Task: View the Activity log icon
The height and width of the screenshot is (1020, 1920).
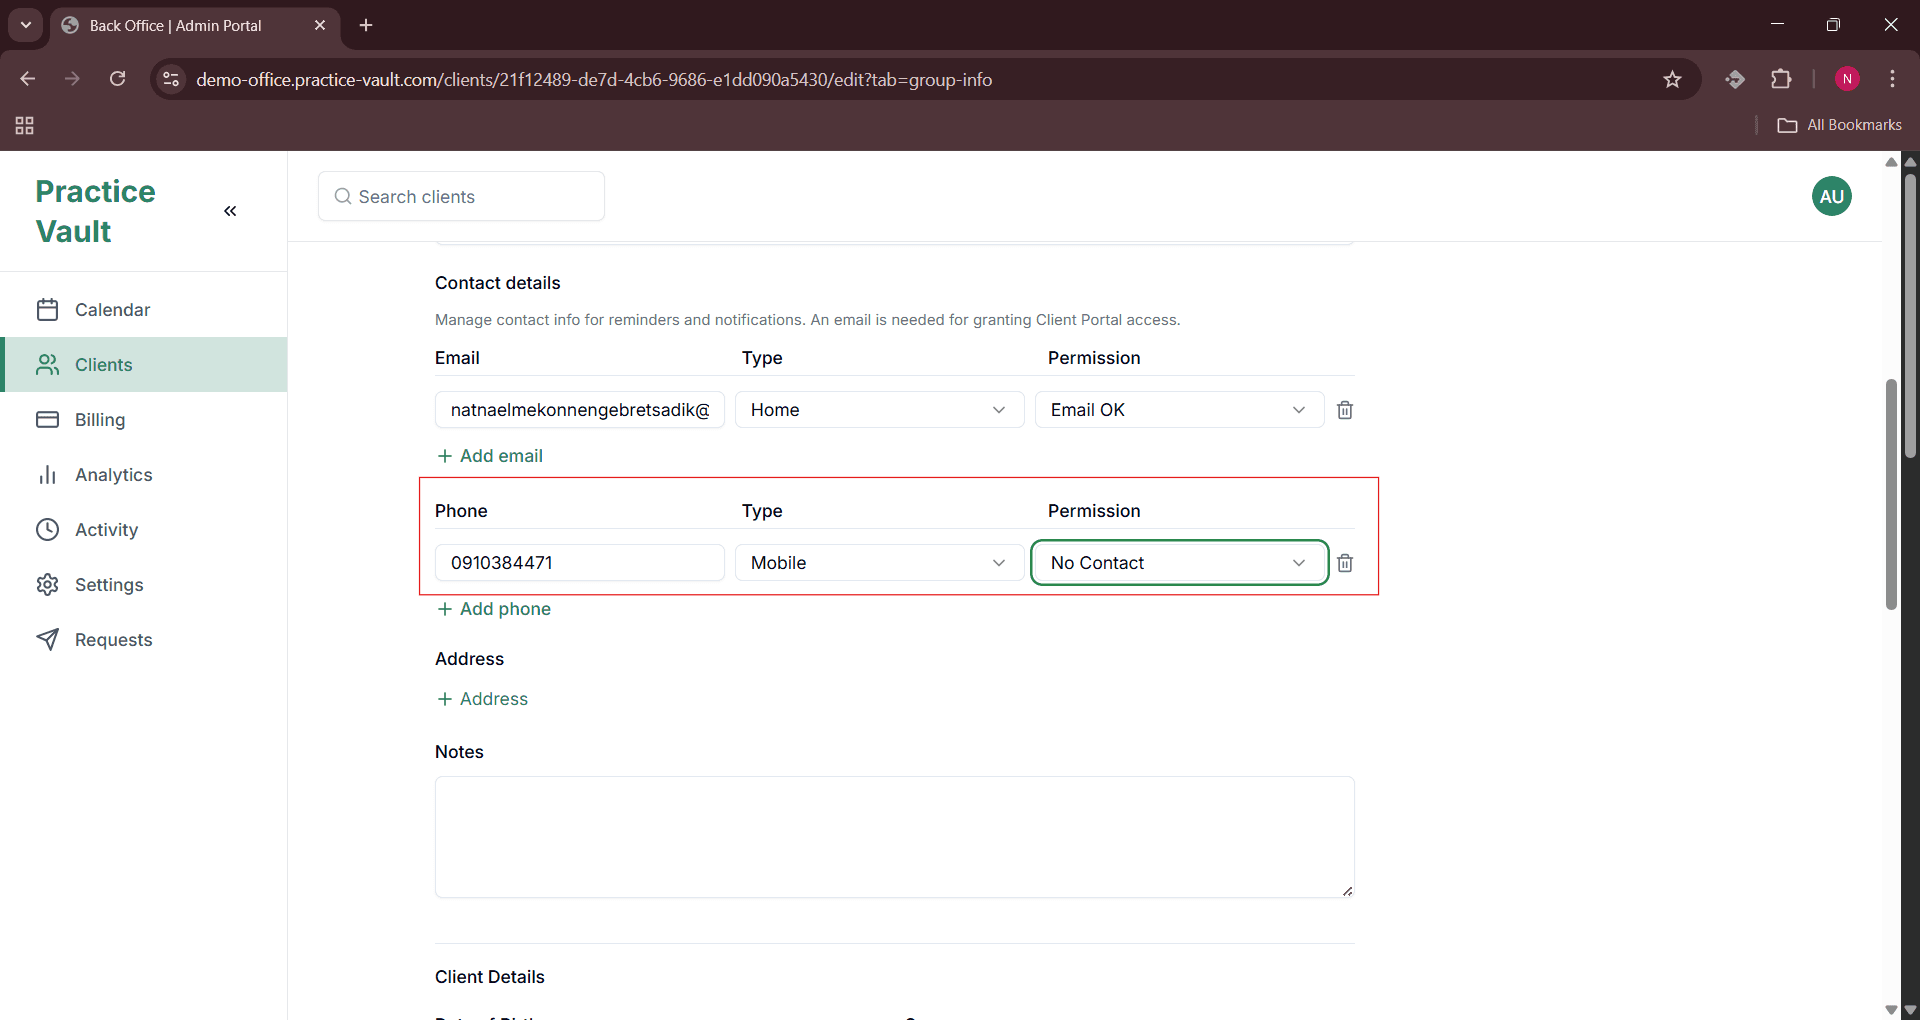Action: point(48,529)
